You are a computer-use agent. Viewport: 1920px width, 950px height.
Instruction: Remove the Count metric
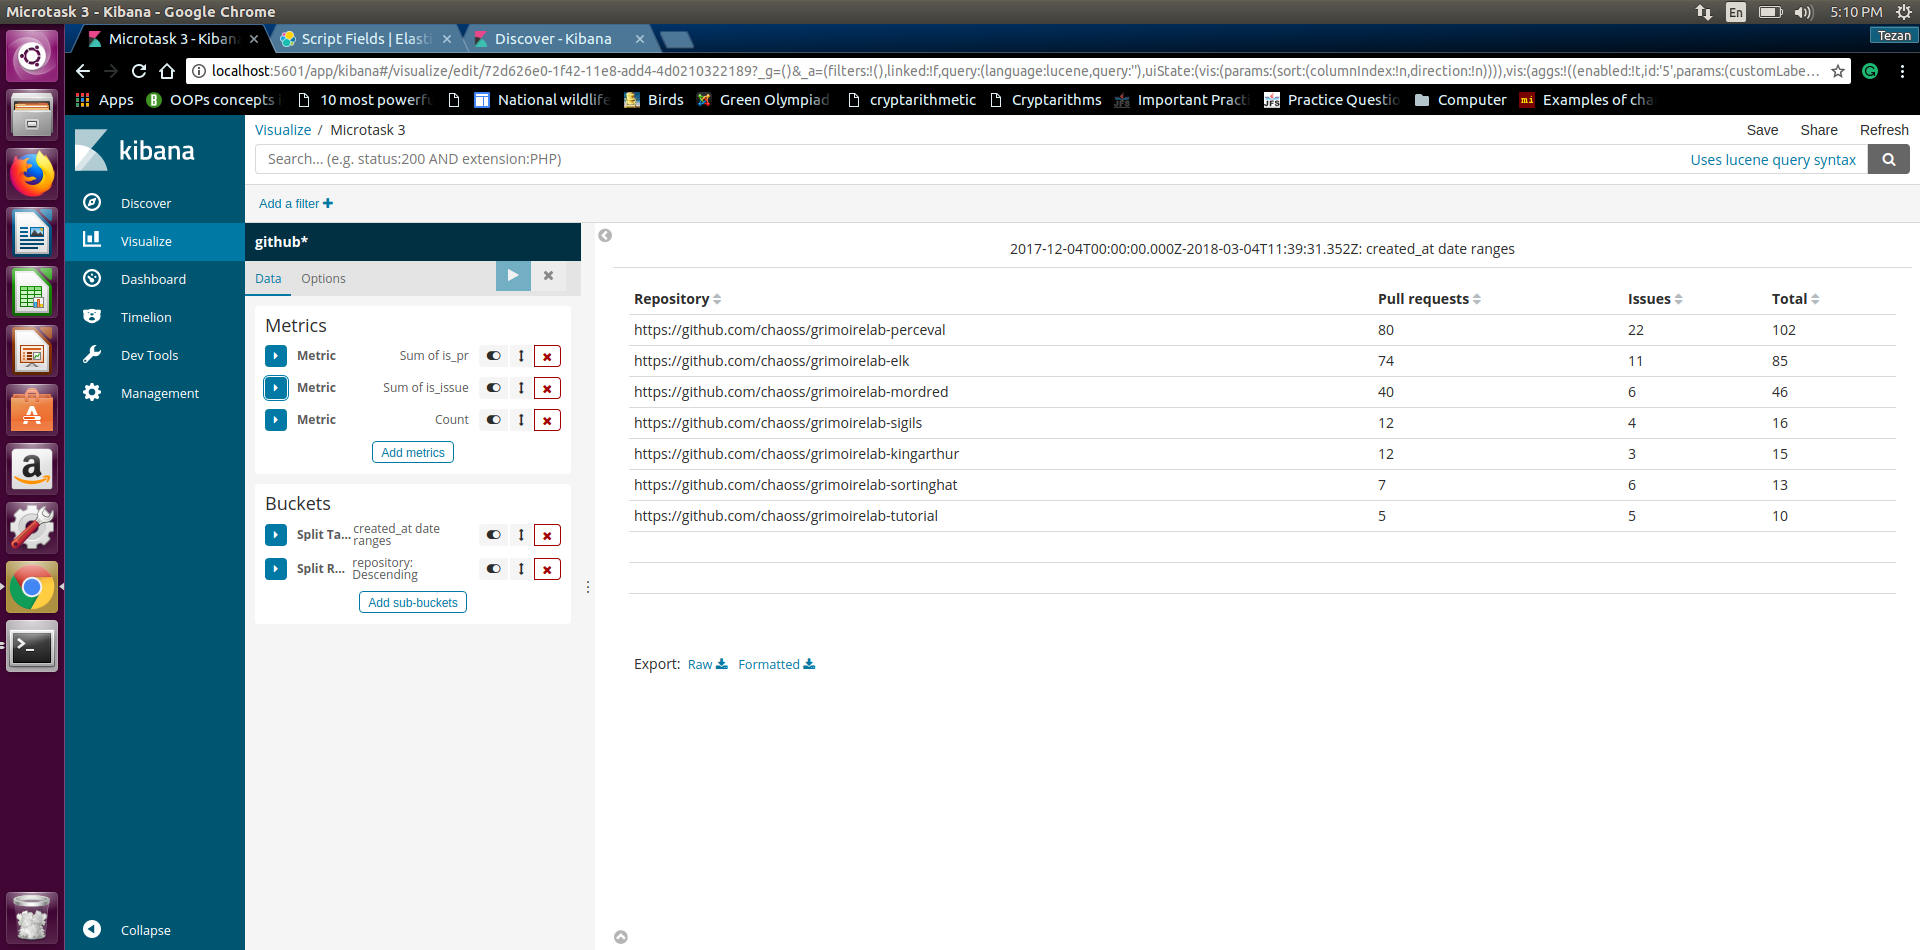[x=547, y=420]
